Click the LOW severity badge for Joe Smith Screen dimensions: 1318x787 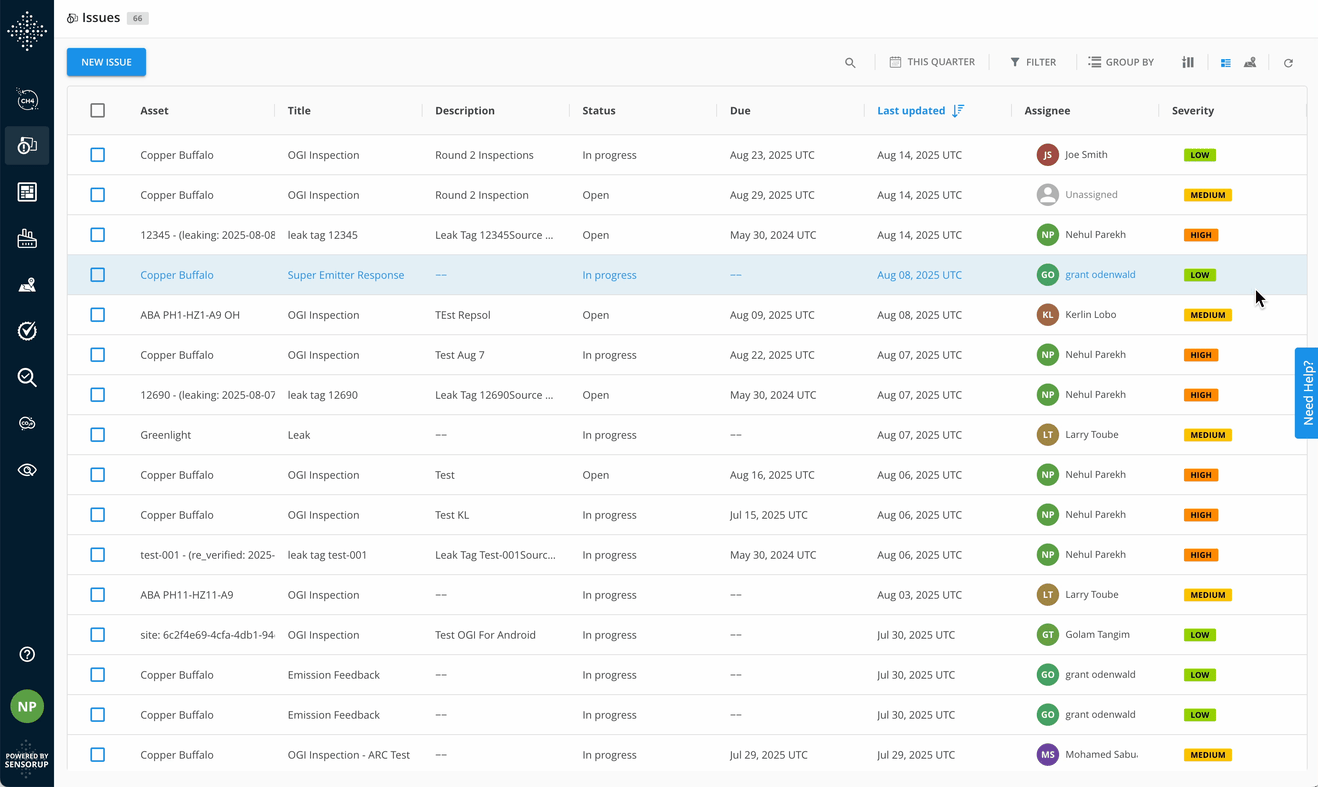pyautogui.click(x=1200, y=155)
